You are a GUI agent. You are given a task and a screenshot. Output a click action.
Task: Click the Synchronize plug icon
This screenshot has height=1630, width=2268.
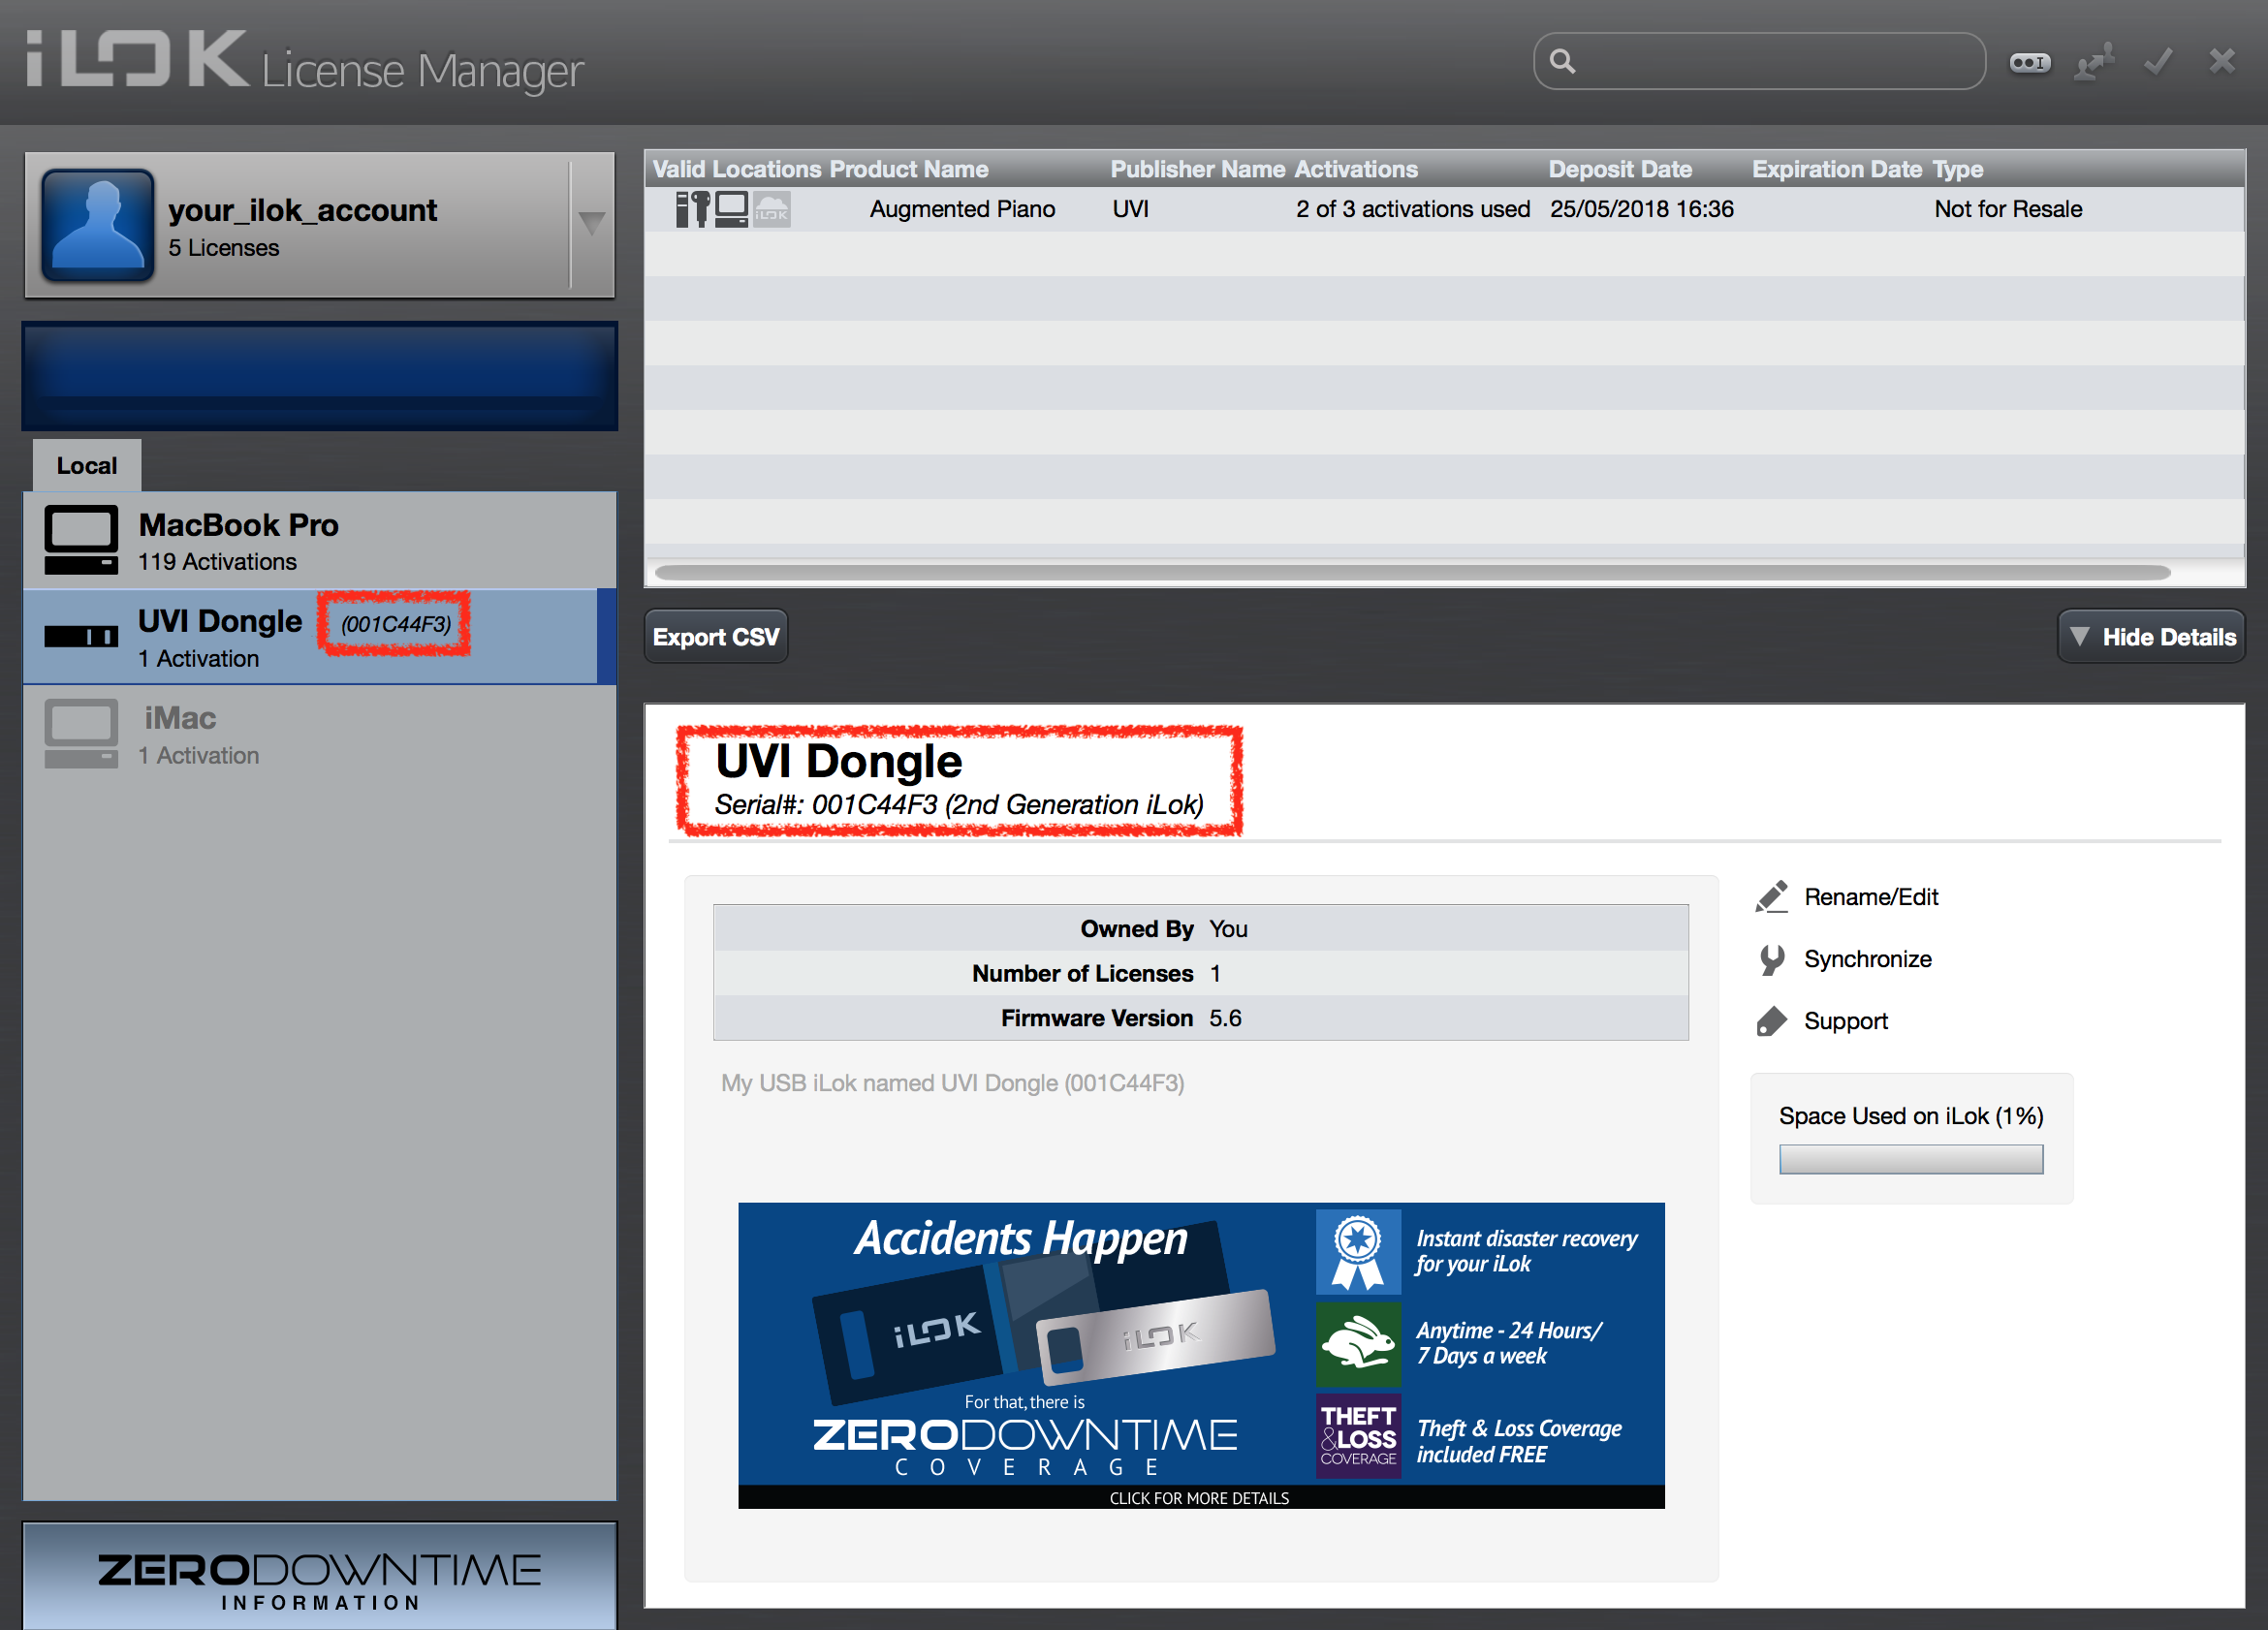(x=1772, y=960)
